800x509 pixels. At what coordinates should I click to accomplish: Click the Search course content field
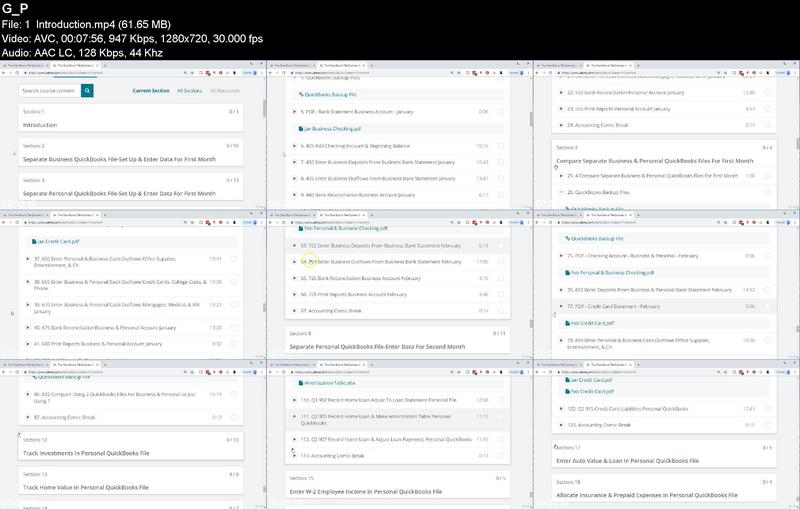pos(50,91)
